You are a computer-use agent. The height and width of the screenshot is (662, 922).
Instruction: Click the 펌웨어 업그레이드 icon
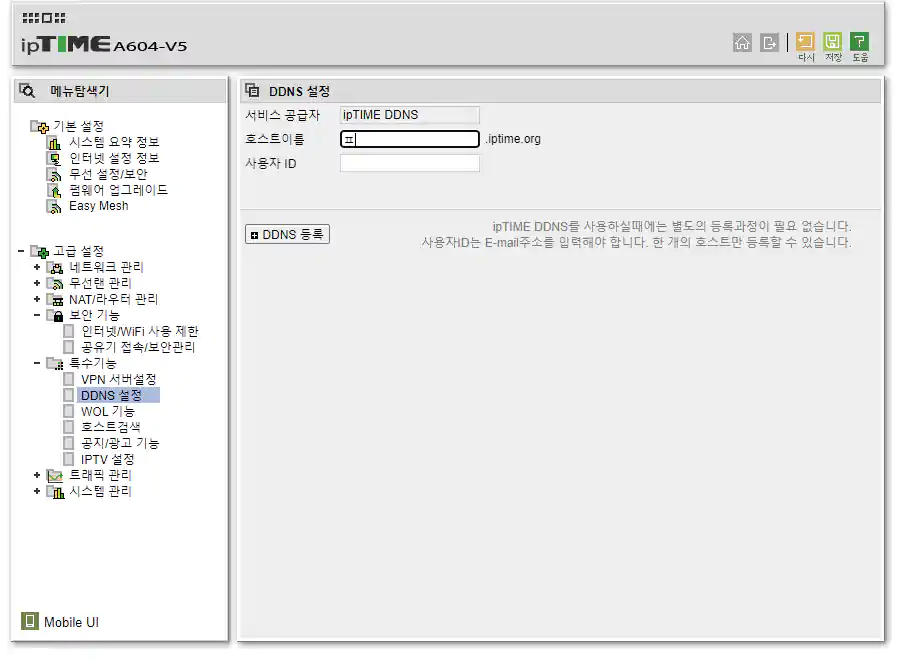point(54,190)
